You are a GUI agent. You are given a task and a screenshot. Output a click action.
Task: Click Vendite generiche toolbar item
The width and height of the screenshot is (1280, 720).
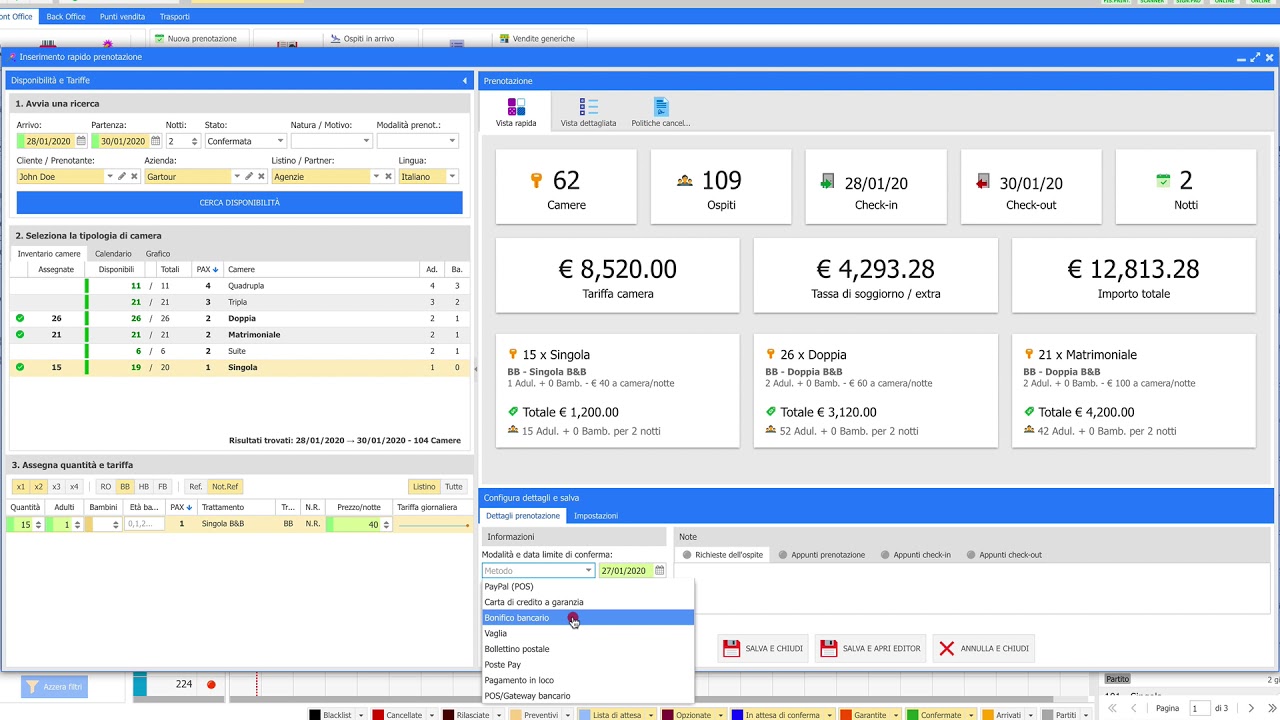[x=537, y=39]
